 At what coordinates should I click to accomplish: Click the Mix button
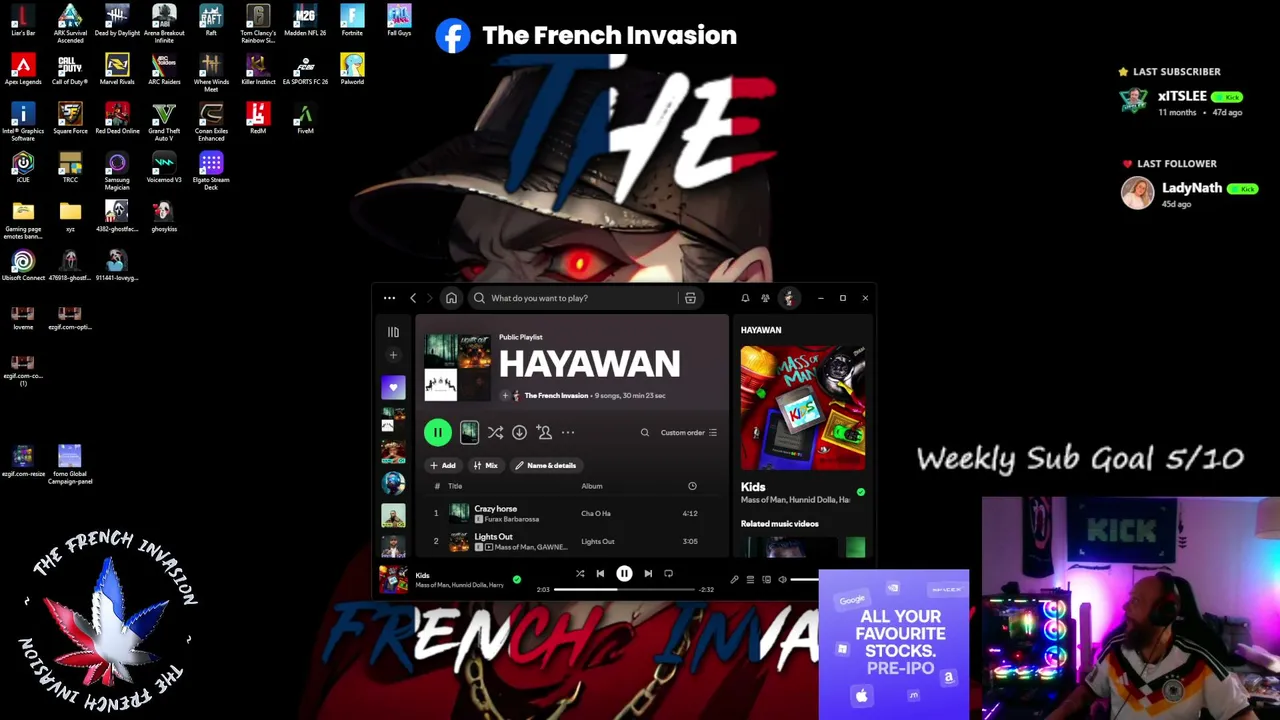(485, 465)
